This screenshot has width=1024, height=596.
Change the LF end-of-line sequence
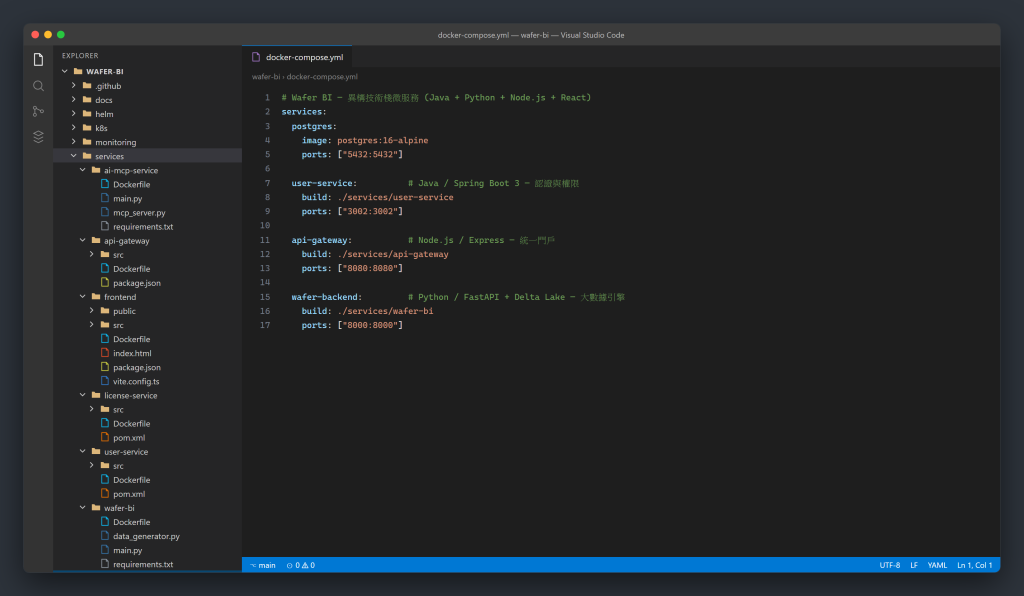[x=914, y=565]
